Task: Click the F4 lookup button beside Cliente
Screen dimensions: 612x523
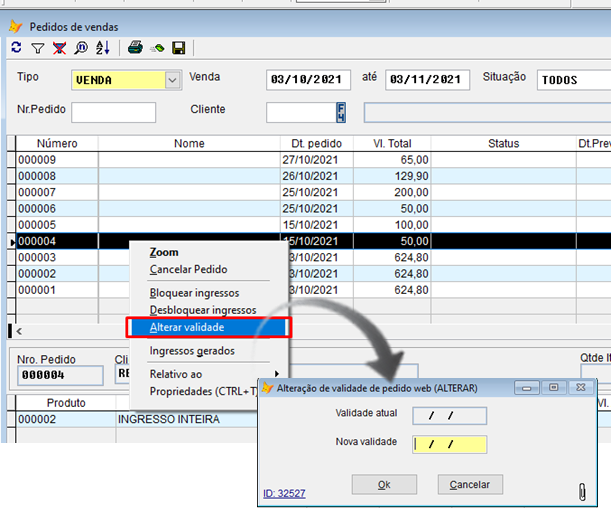Action: [x=341, y=112]
